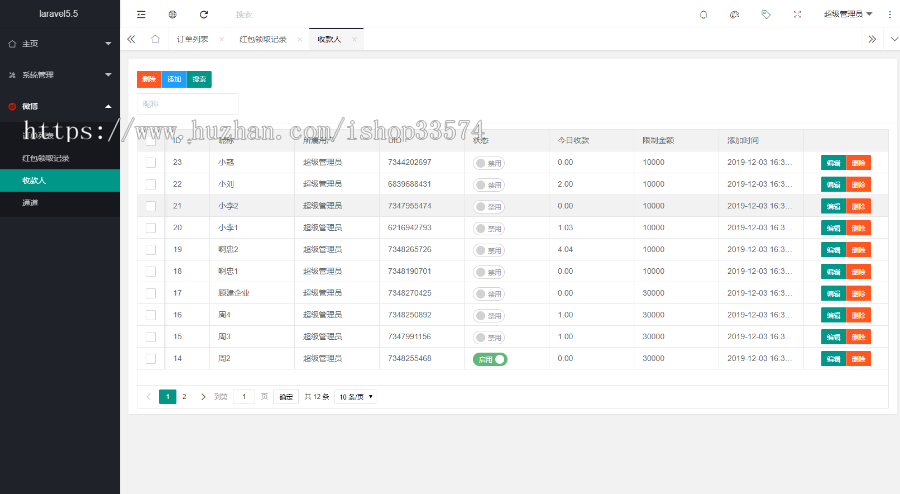Select checkbox for row ID 14

(150, 359)
